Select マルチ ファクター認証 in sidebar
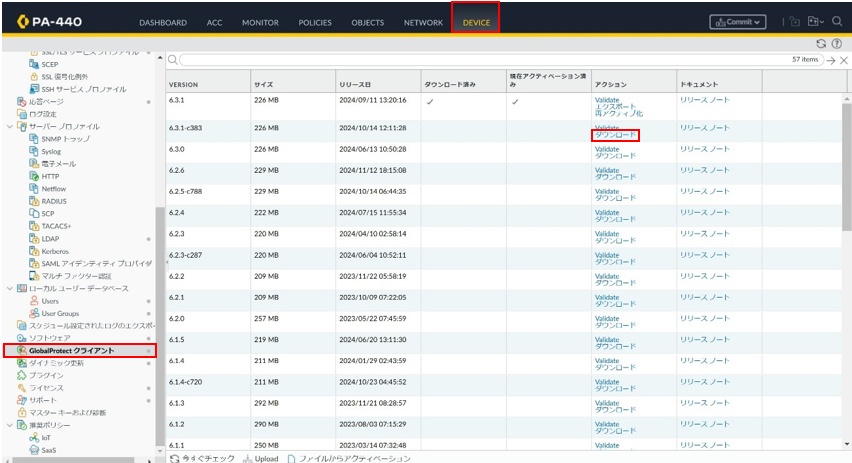The height and width of the screenshot is (463, 852). pyautogui.click(x=77, y=276)
